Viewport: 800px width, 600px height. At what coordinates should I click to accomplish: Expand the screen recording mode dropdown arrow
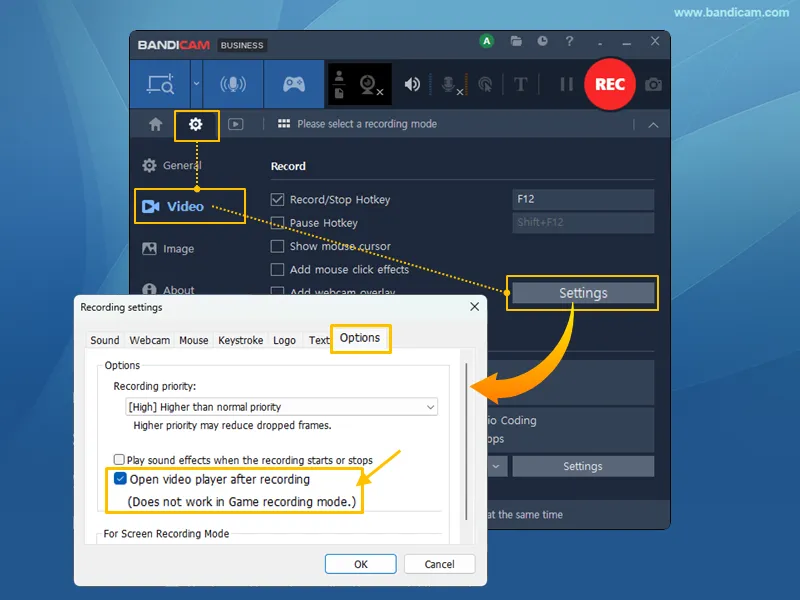196,84
